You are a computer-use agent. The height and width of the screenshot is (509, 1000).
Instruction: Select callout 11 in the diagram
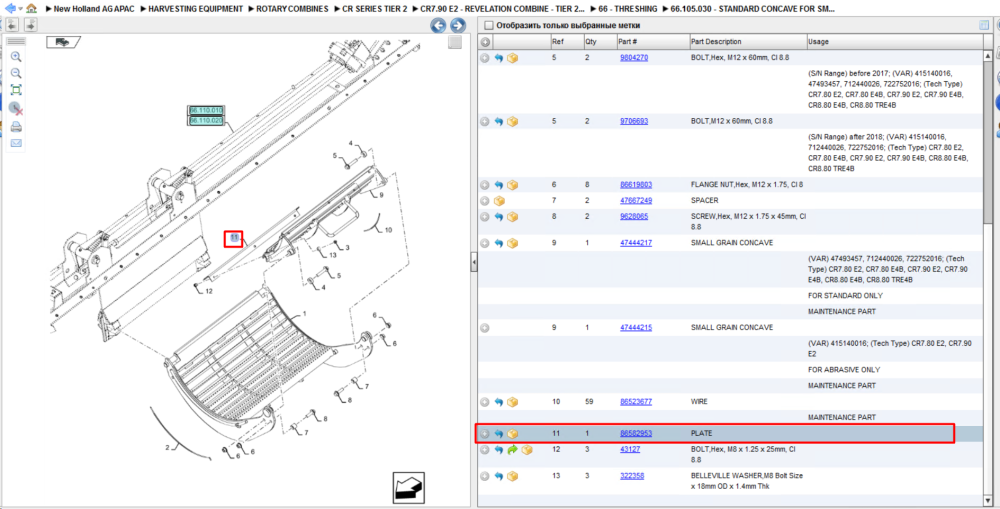pyautogui.click(x=233, y=239)
